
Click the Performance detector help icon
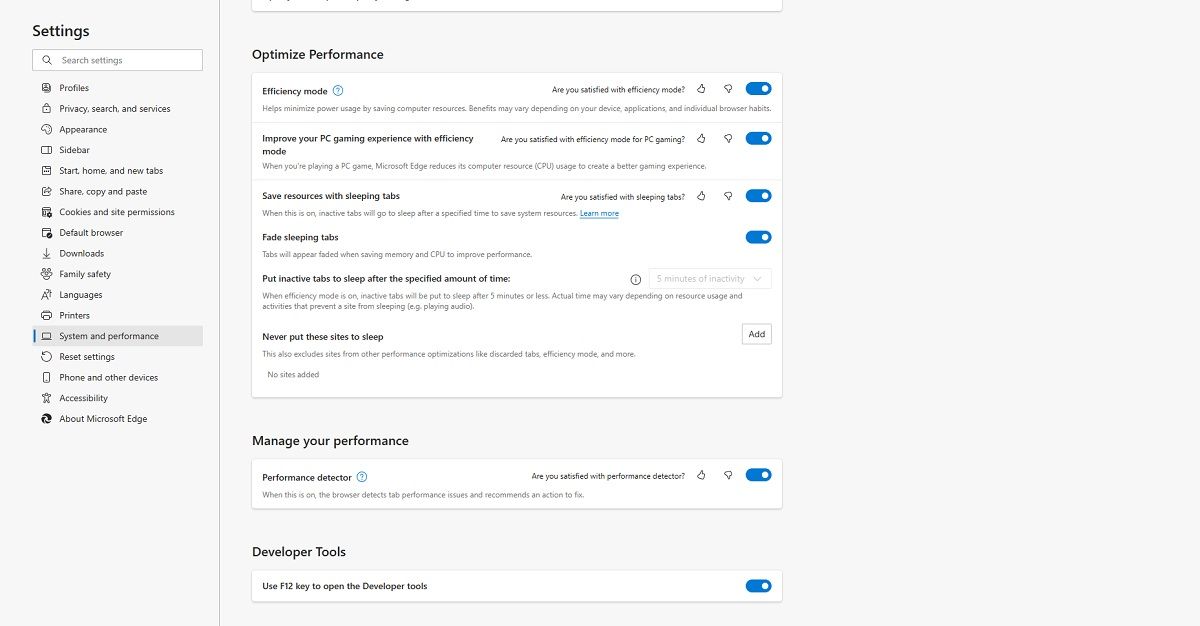[362, 476]
